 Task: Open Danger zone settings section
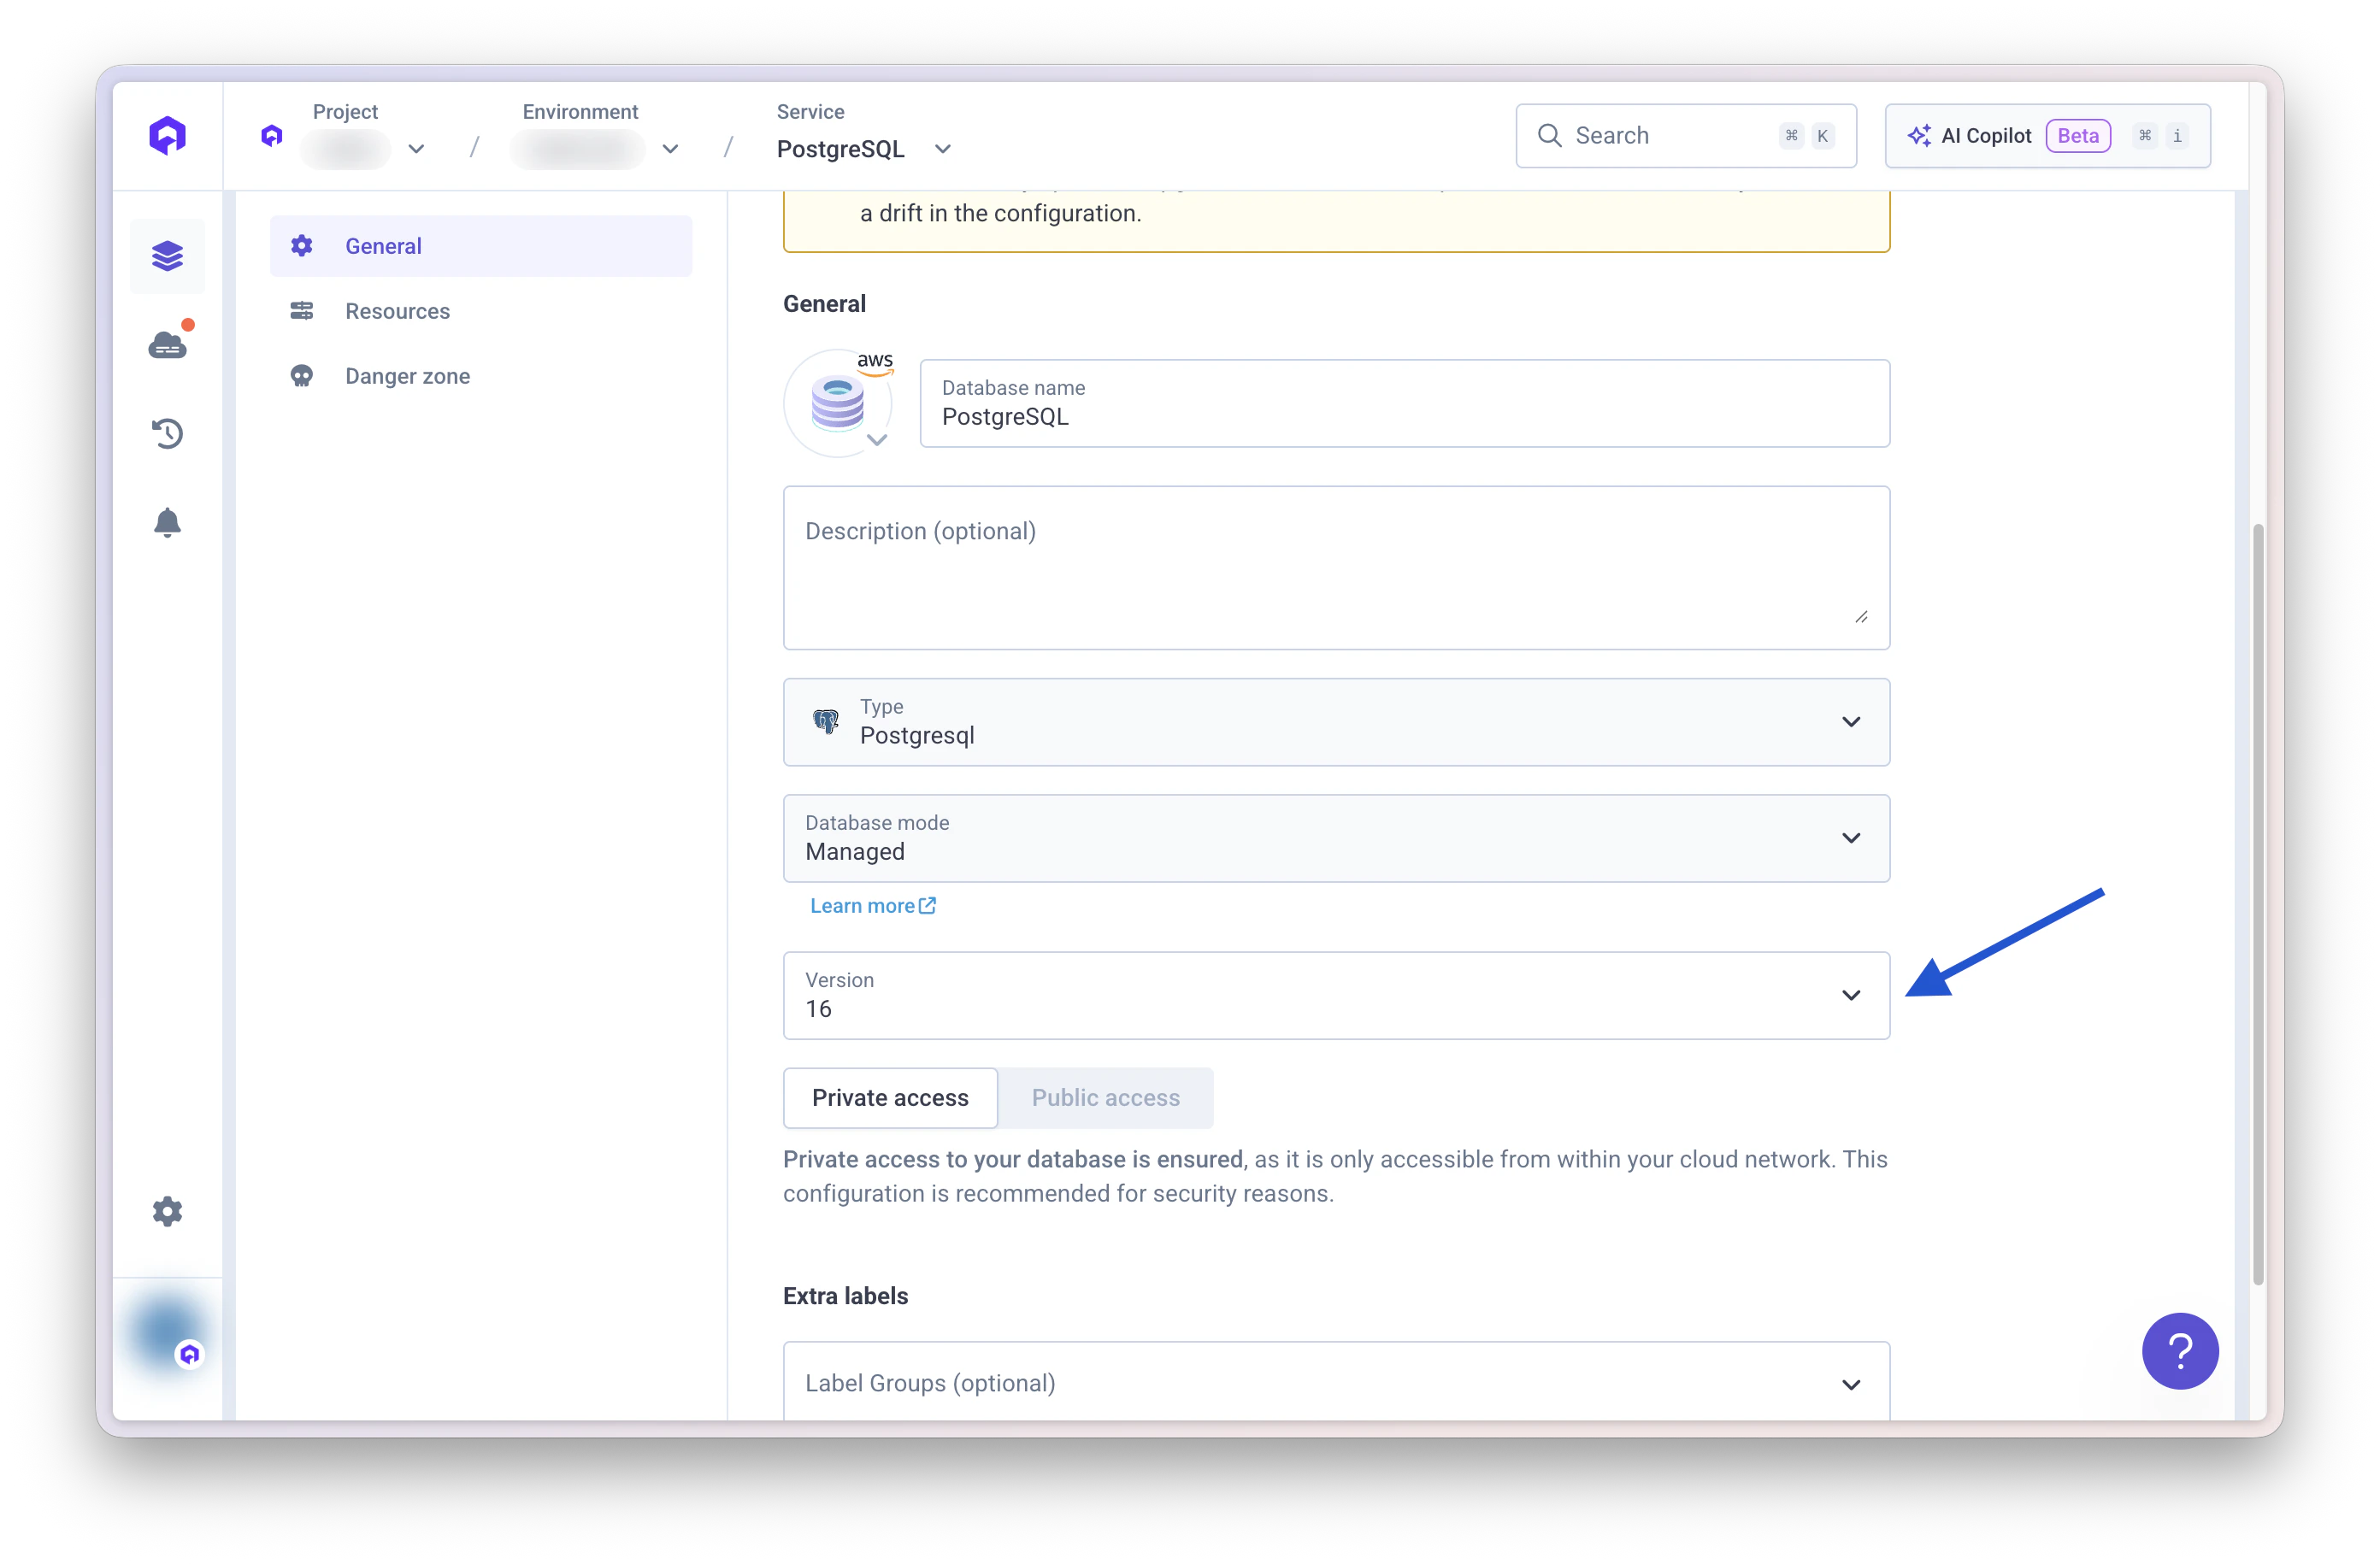tap(407, 376)
